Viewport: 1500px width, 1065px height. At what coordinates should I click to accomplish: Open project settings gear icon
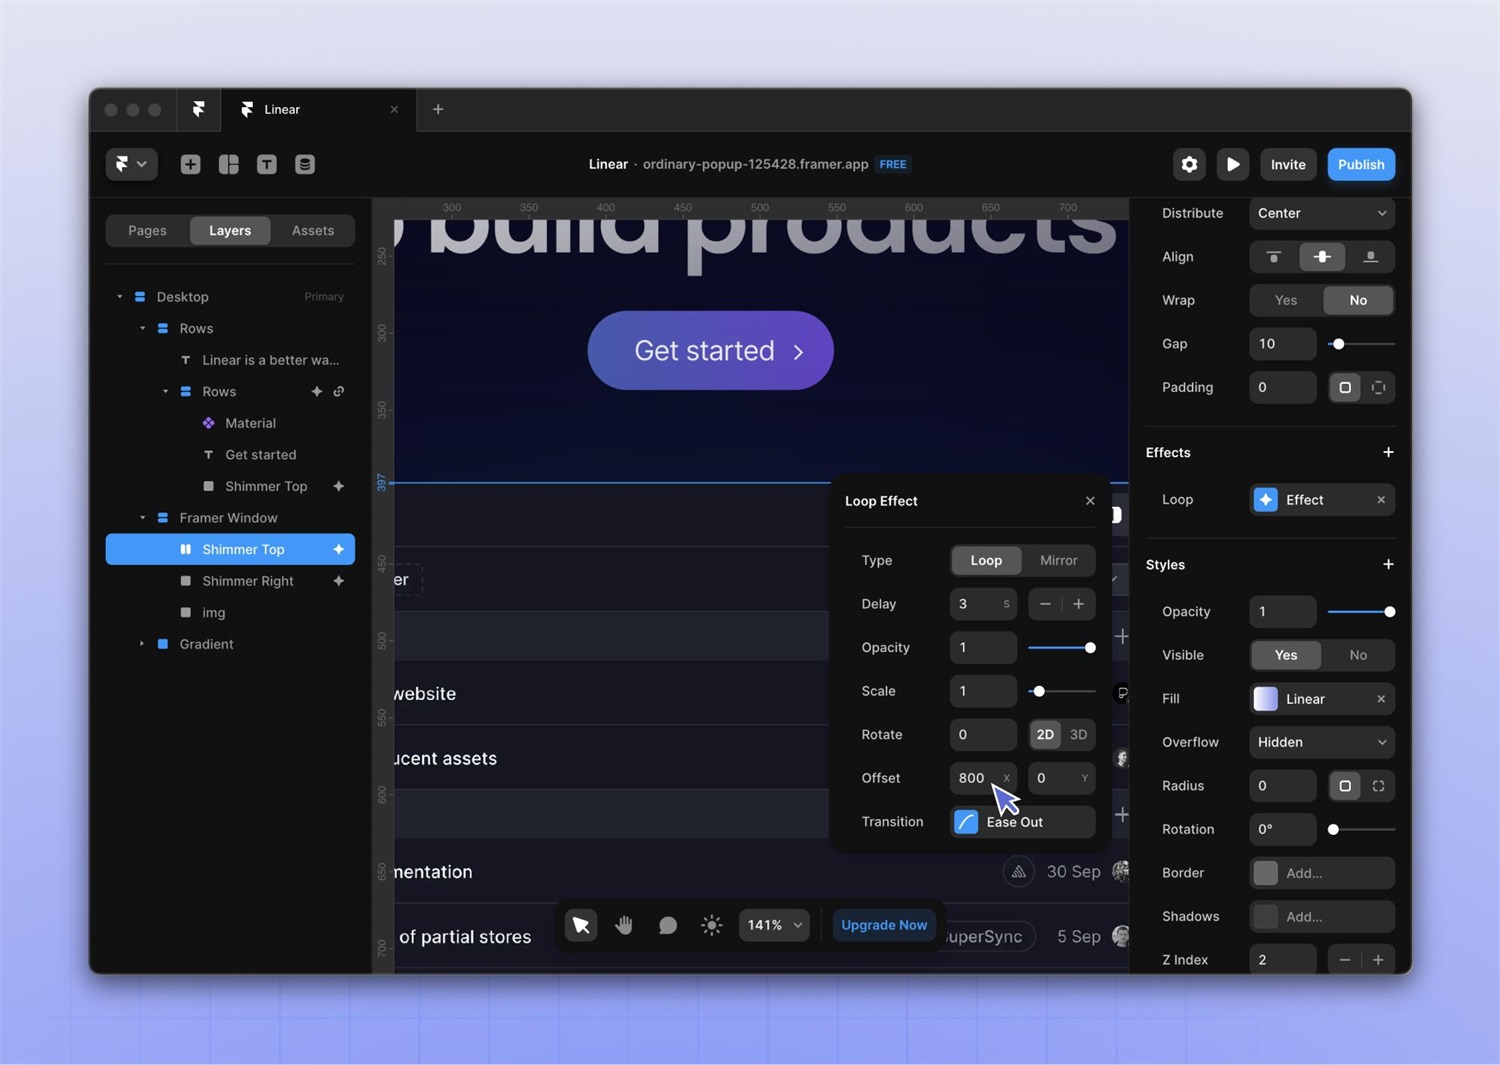(1189, 164)
